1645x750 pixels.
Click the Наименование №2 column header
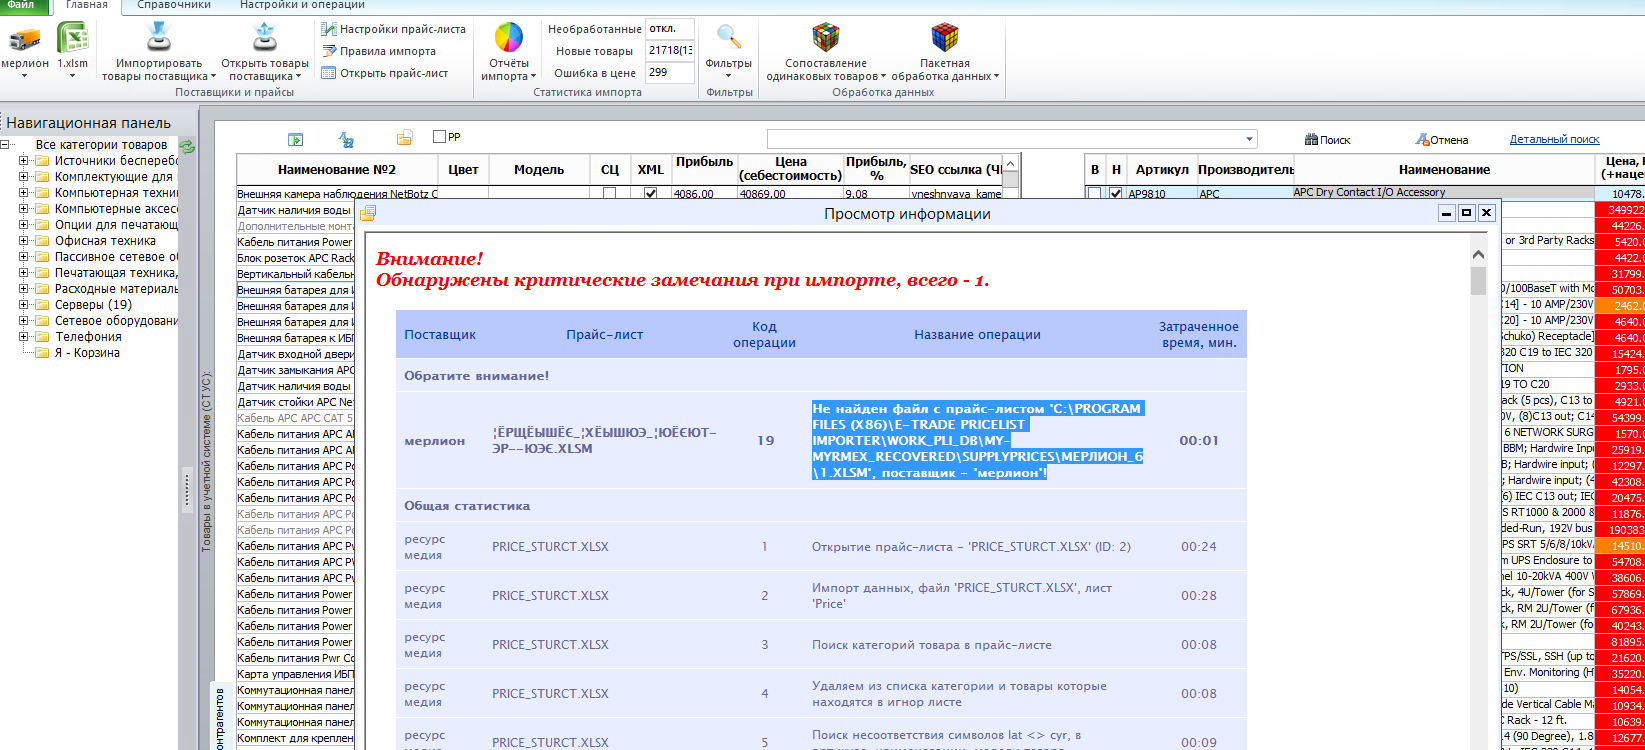(x=337, y=170)
